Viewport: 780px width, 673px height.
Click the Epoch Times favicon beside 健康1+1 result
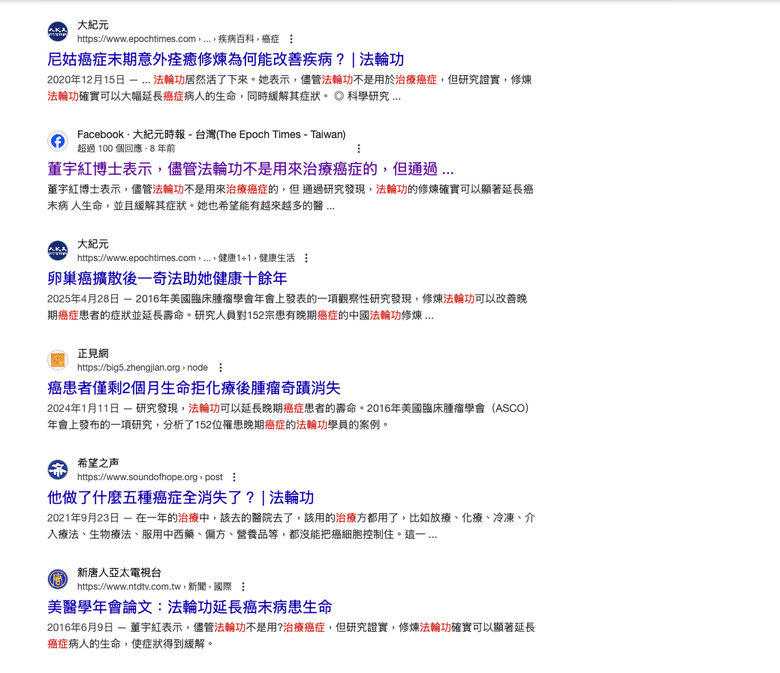(x=58, y=251)
